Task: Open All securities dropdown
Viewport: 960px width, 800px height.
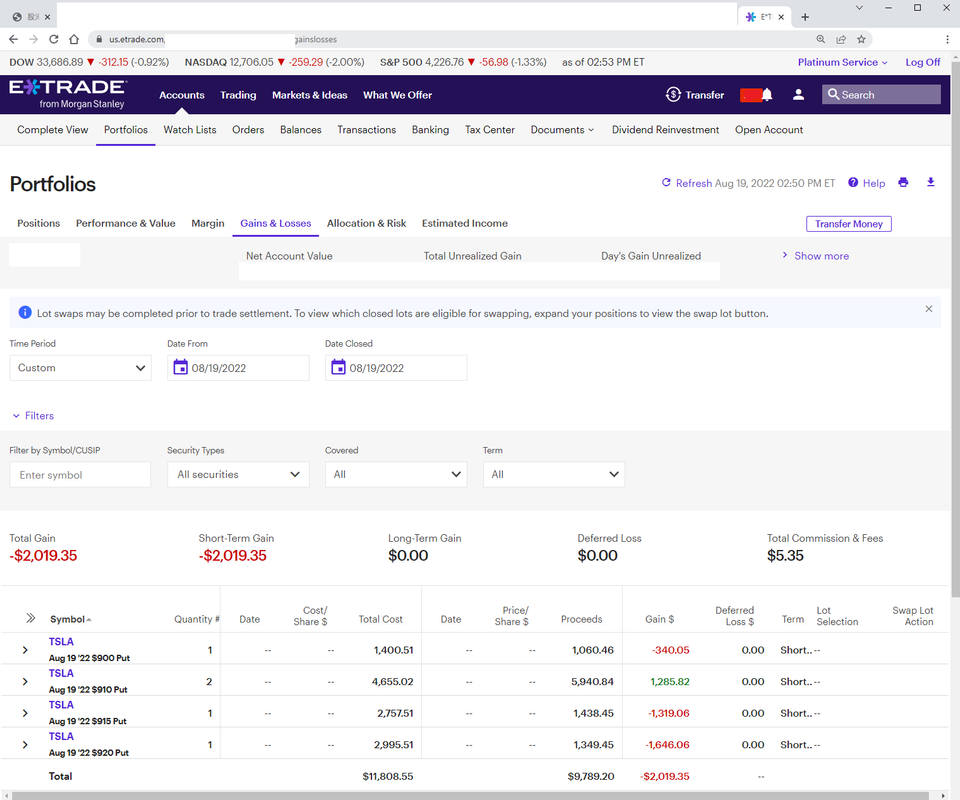Action: (238, 474)
